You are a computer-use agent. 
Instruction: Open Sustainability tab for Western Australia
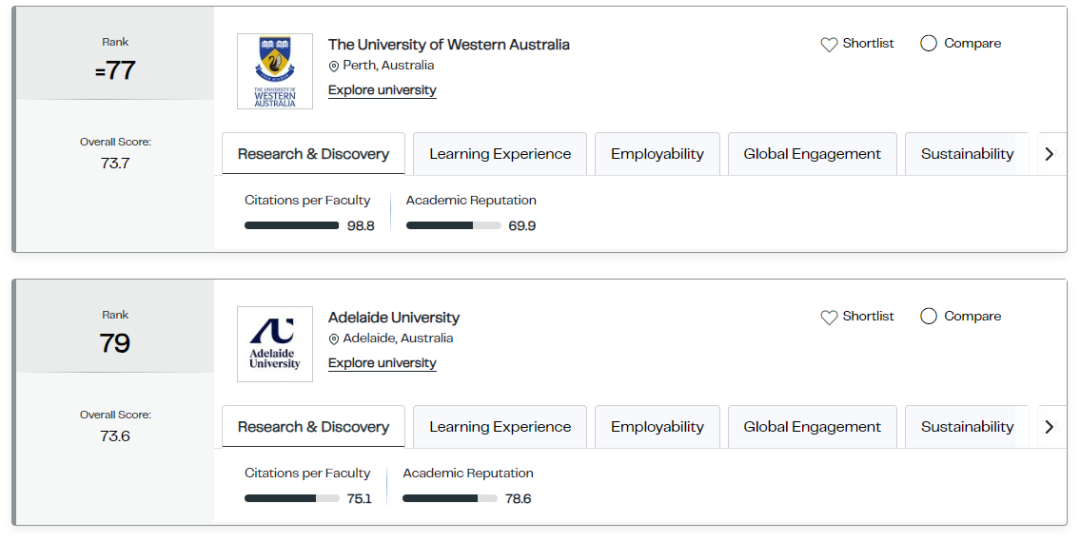pyautogui.click(x=967, y=154)
